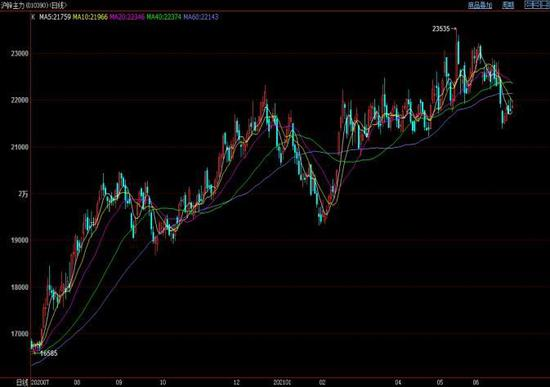
Task: Click the 2万 price axis label
Action: [23, 194]
